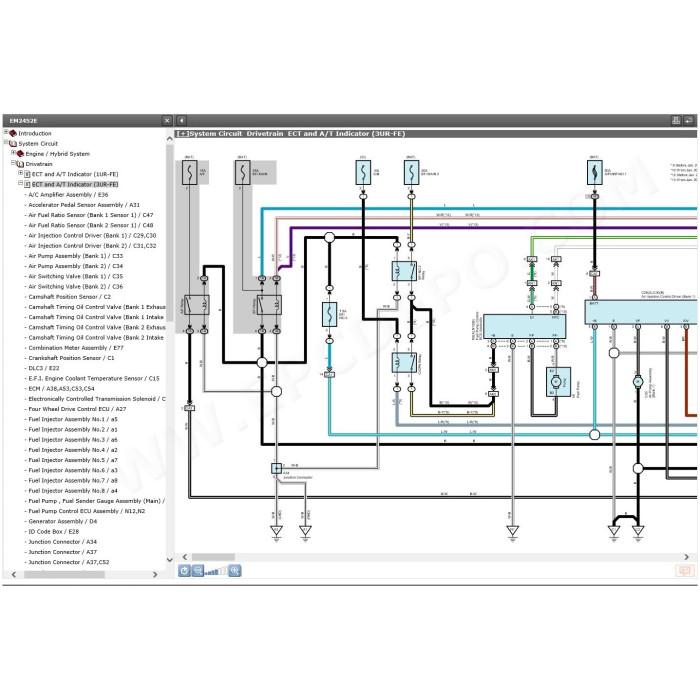Screen dimensions: 700x700
Task: Click the print icon in diagram header
Action: pyautogui.click(x=676, y=121)
